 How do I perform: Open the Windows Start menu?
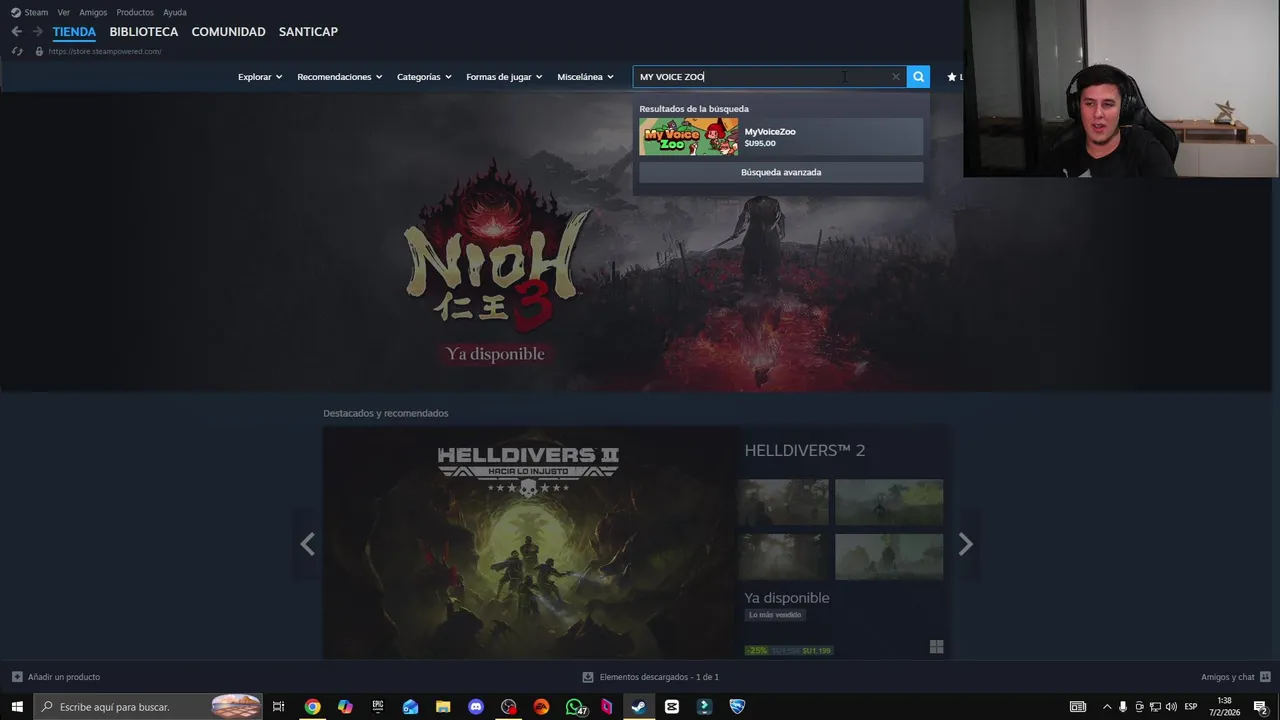pos(17,707)
